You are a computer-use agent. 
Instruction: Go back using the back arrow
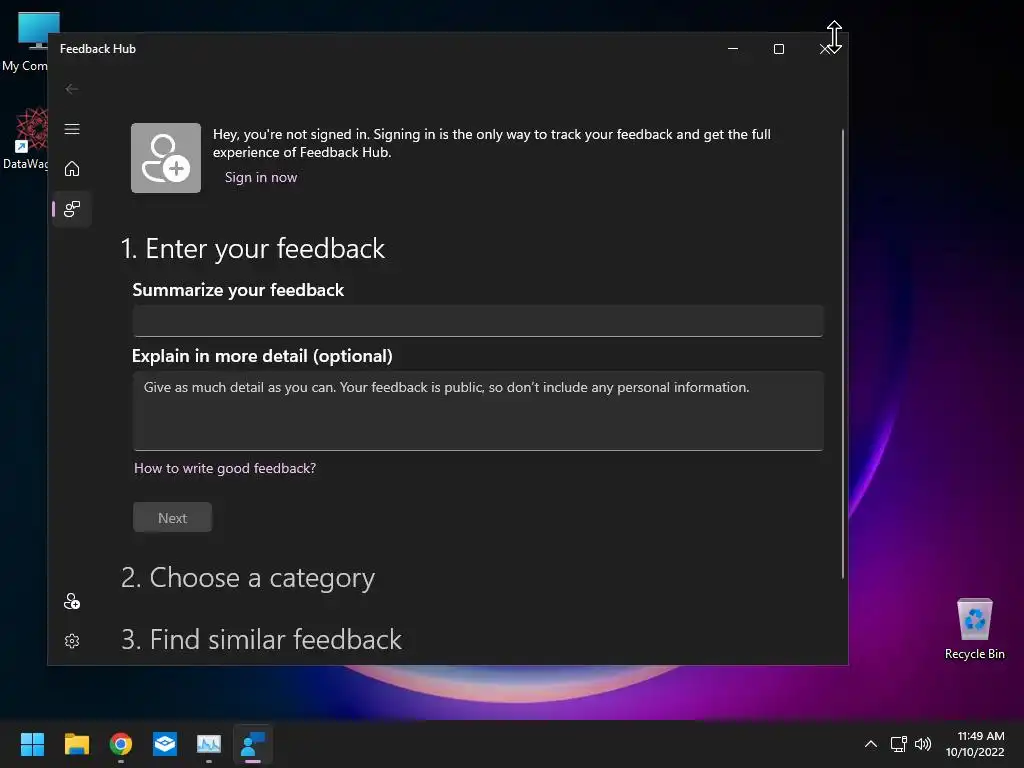(72, 89)
